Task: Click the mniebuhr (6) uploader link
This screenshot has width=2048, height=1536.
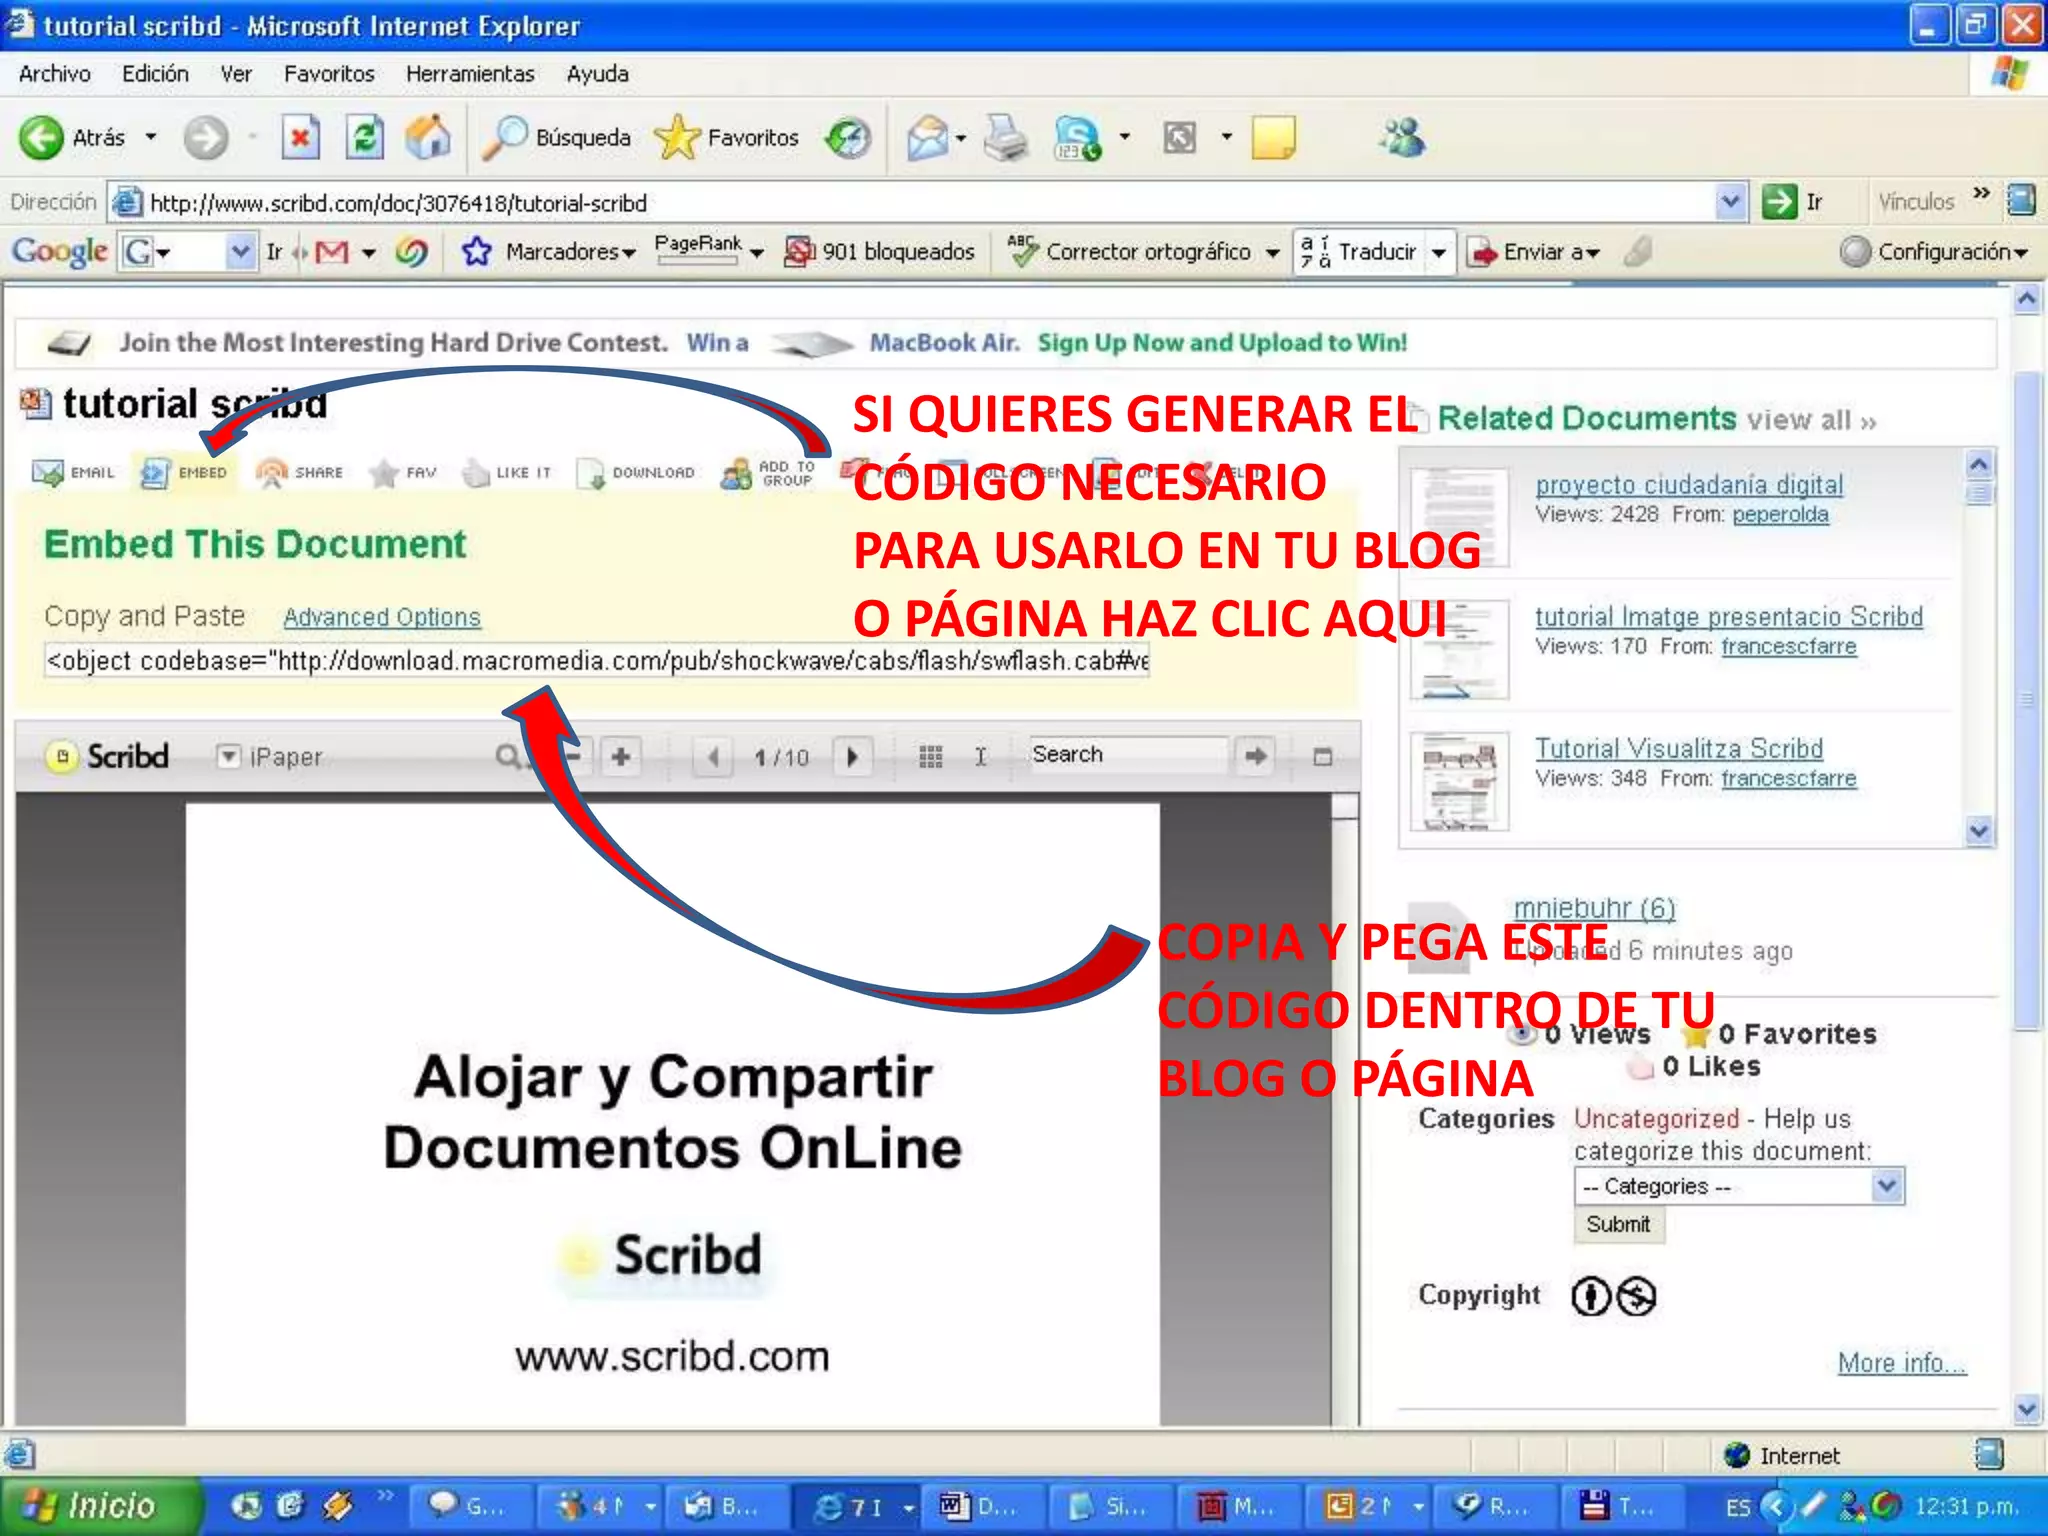Action: click(x=1594, y=908)
